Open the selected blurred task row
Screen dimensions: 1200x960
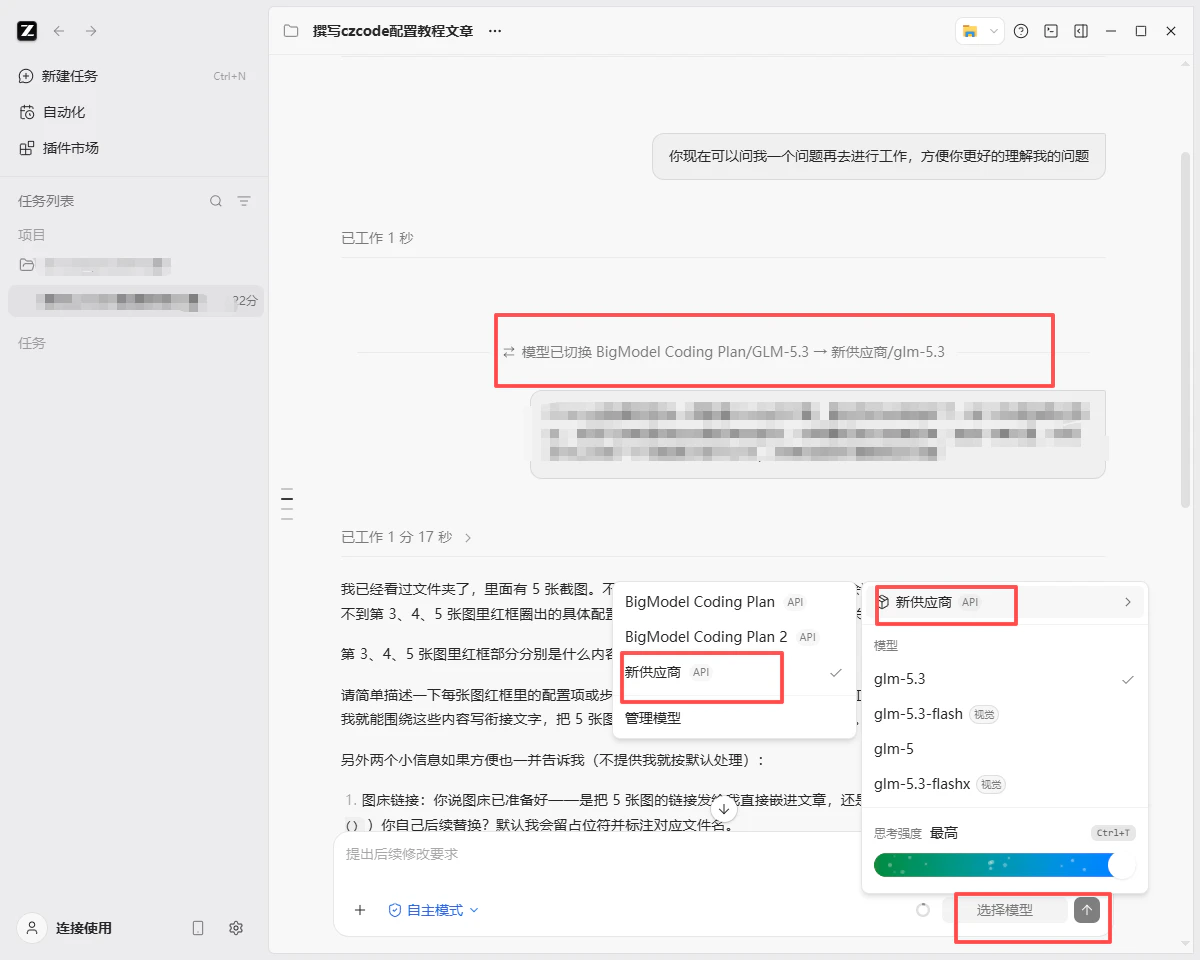(135, 300)
